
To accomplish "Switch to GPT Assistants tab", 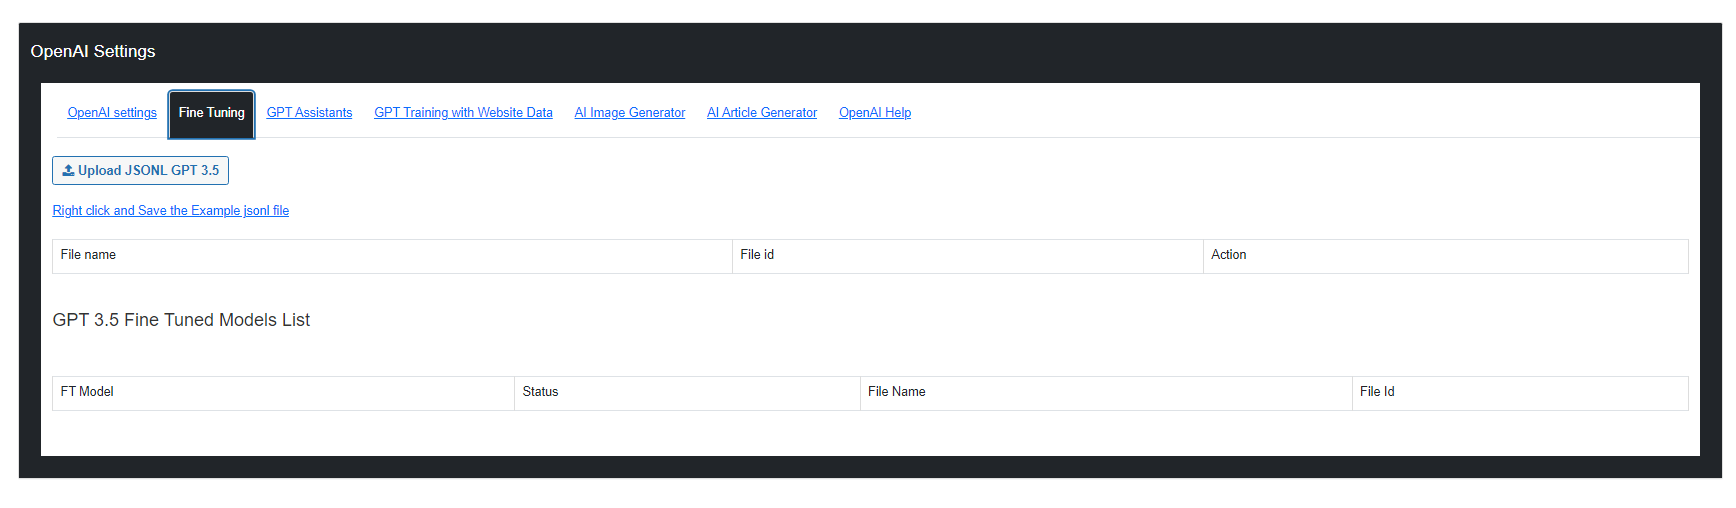I will 309,113.
